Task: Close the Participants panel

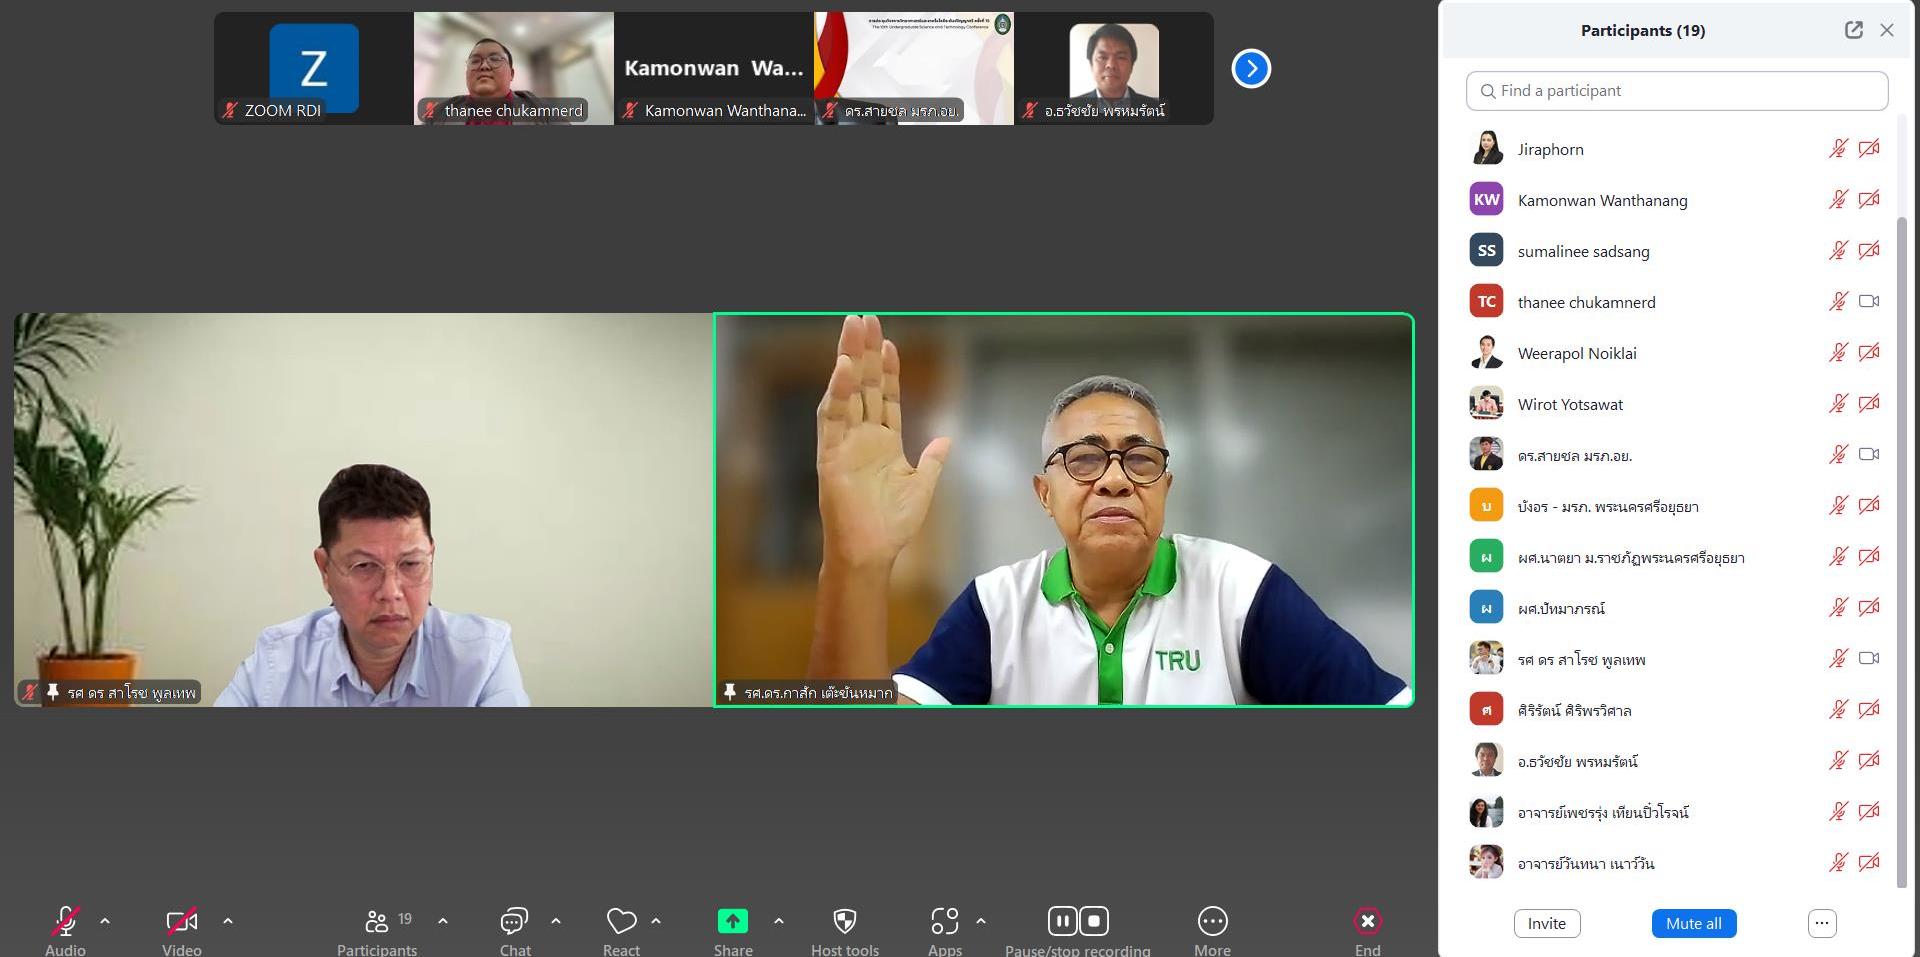Action: 1887,30
